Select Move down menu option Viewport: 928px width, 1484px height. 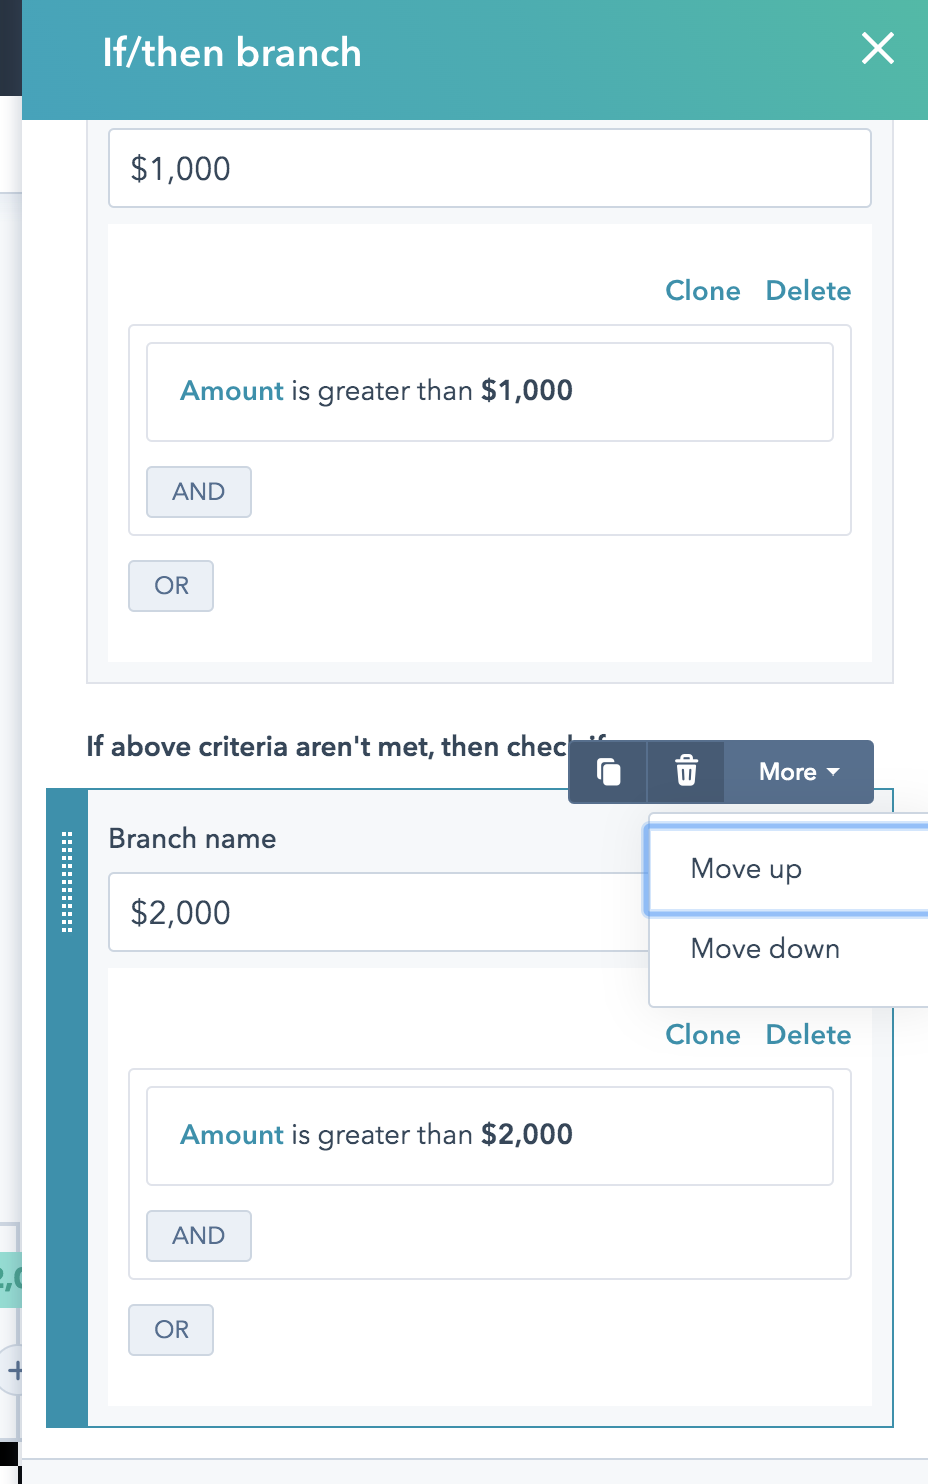765,948
